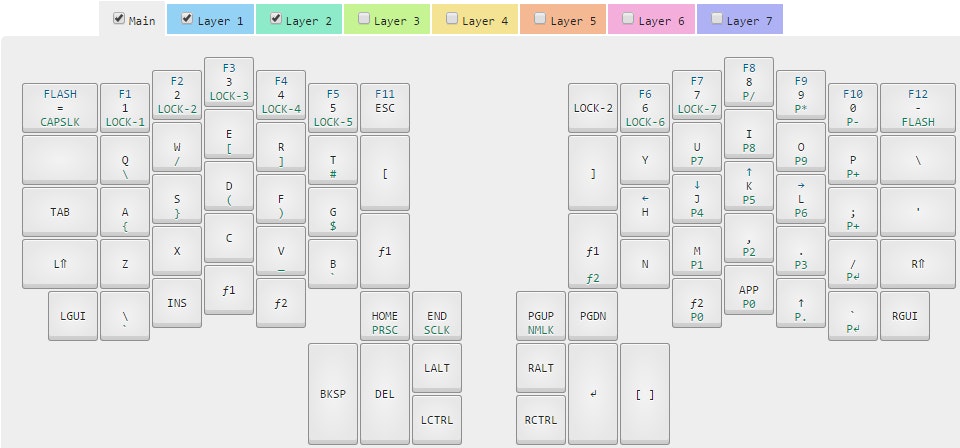Choose the END SCLK key

tap(437, 316)
